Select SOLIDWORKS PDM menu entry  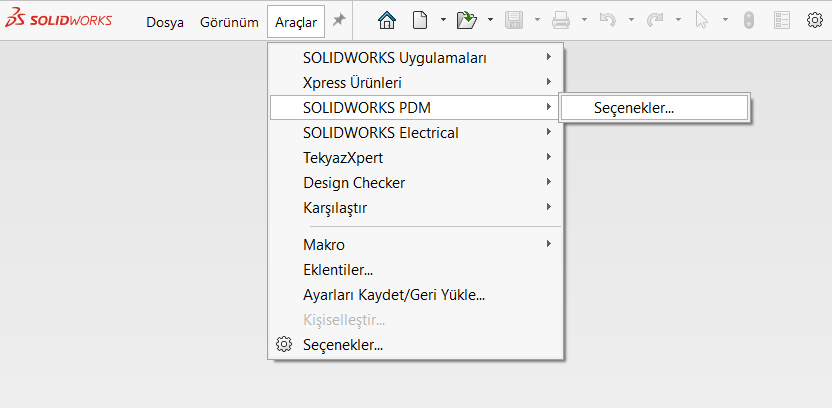point(415,108)
